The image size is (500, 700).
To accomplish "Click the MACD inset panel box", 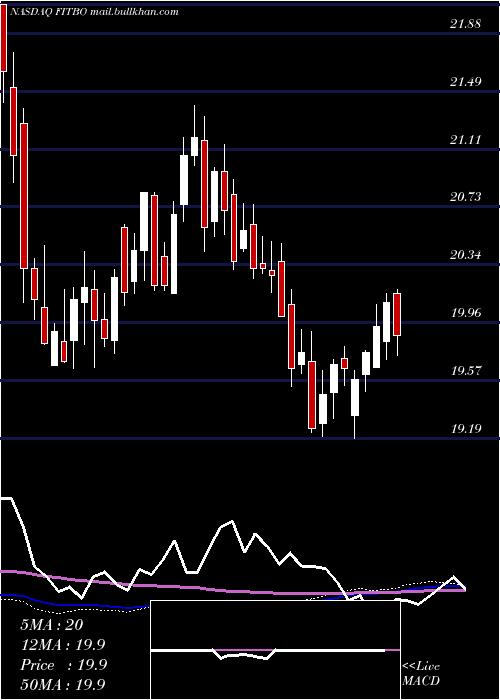I will point(275,650).
